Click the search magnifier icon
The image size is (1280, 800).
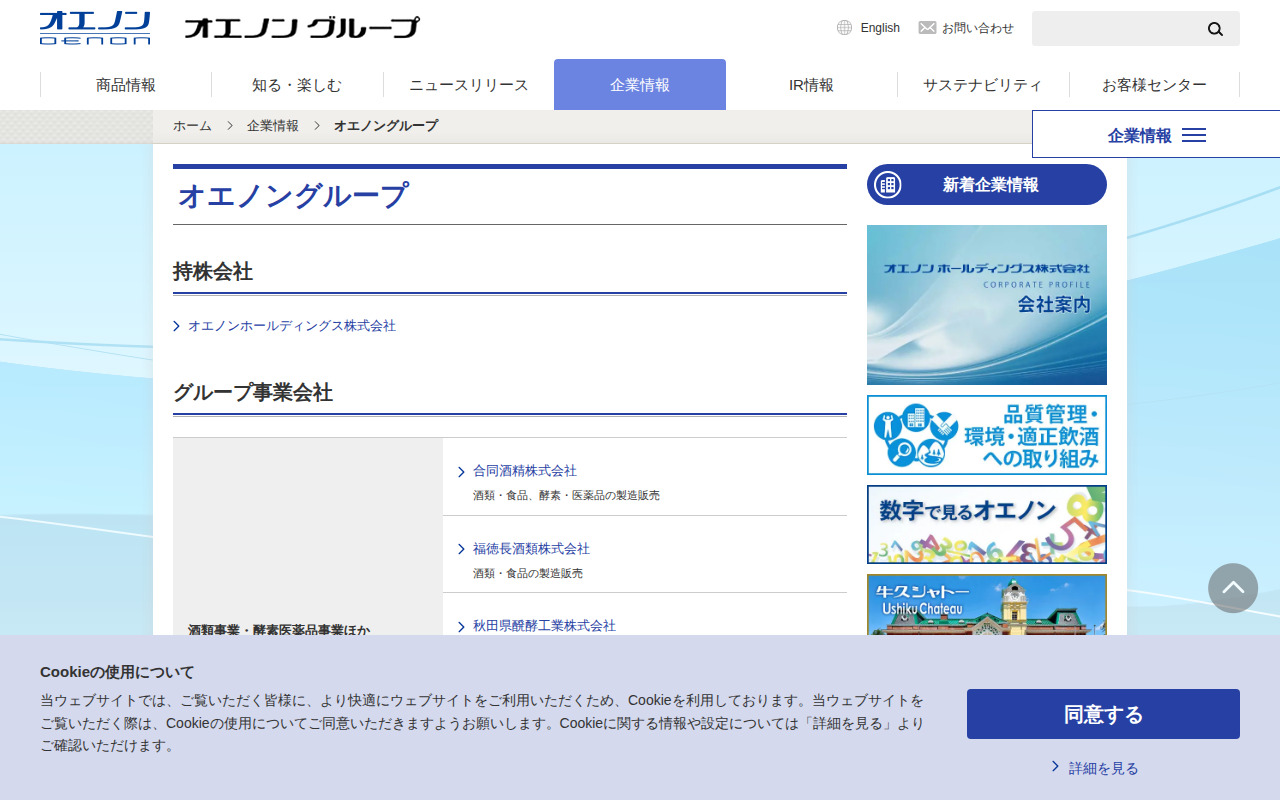coord(1215,29)
